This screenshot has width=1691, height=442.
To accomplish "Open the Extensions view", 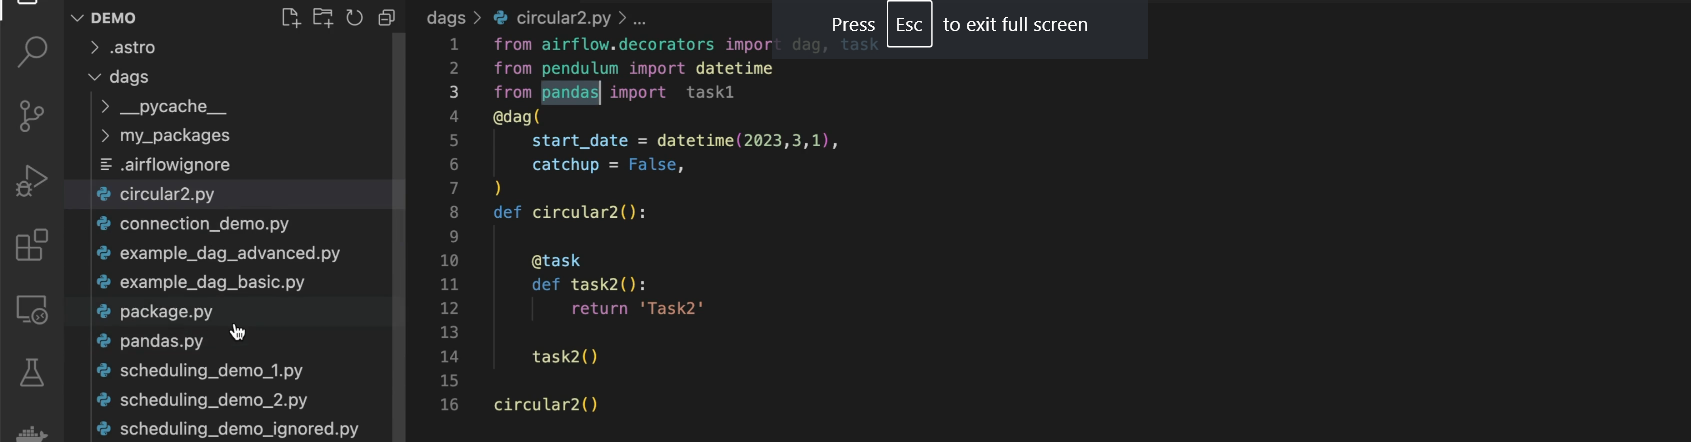I will coord(32,245).
